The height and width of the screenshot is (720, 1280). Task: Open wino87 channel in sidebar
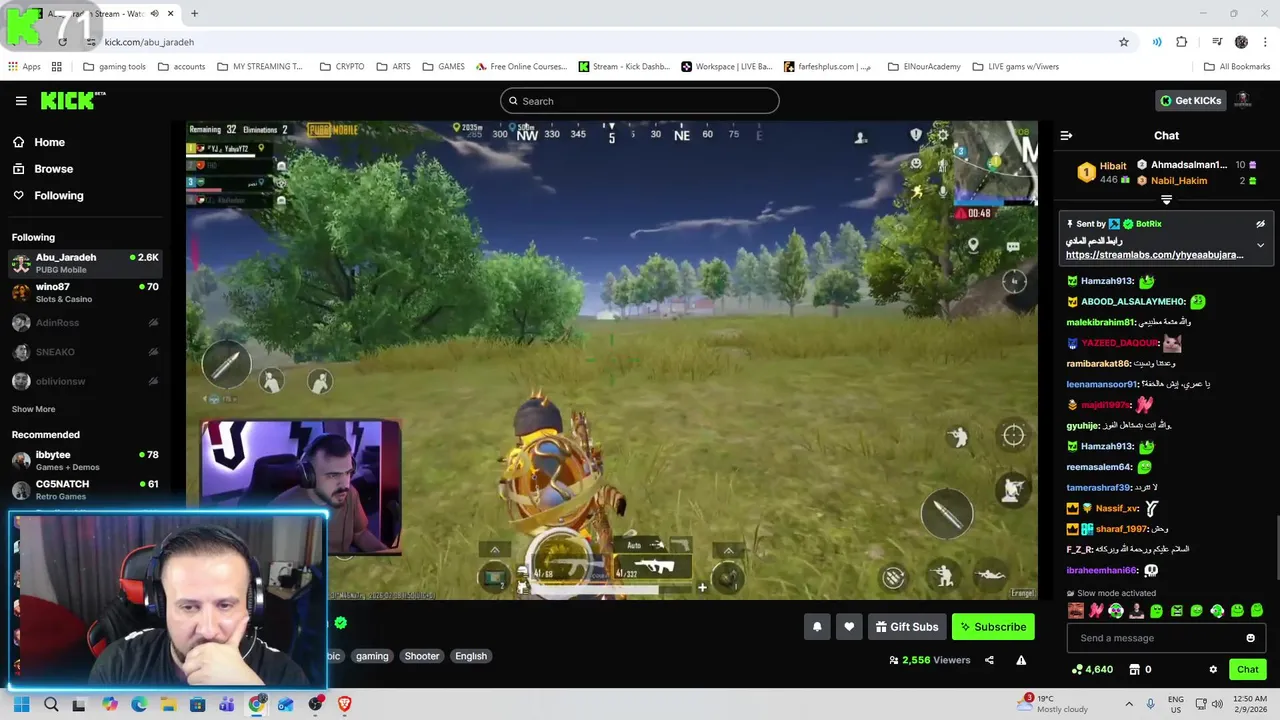tap(85, 293)
